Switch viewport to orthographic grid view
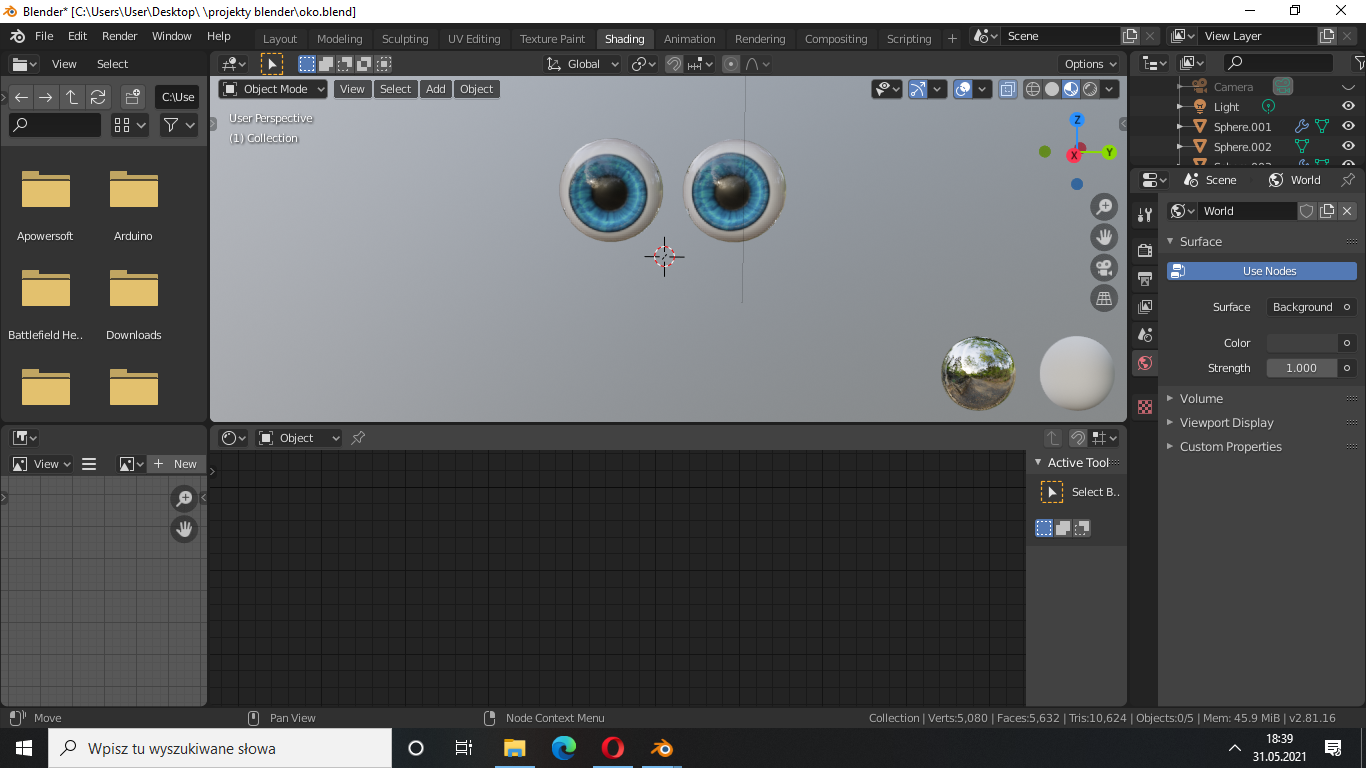 point(1104,298)
